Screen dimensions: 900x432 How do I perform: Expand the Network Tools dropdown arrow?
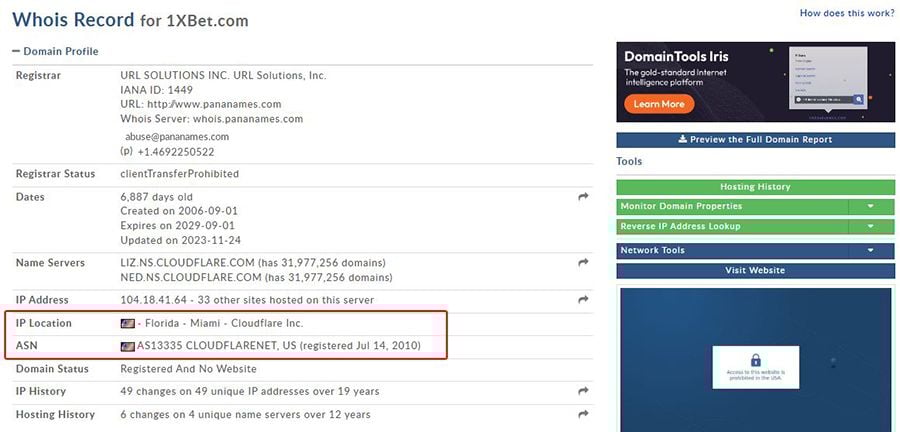[x=871, y=251]
